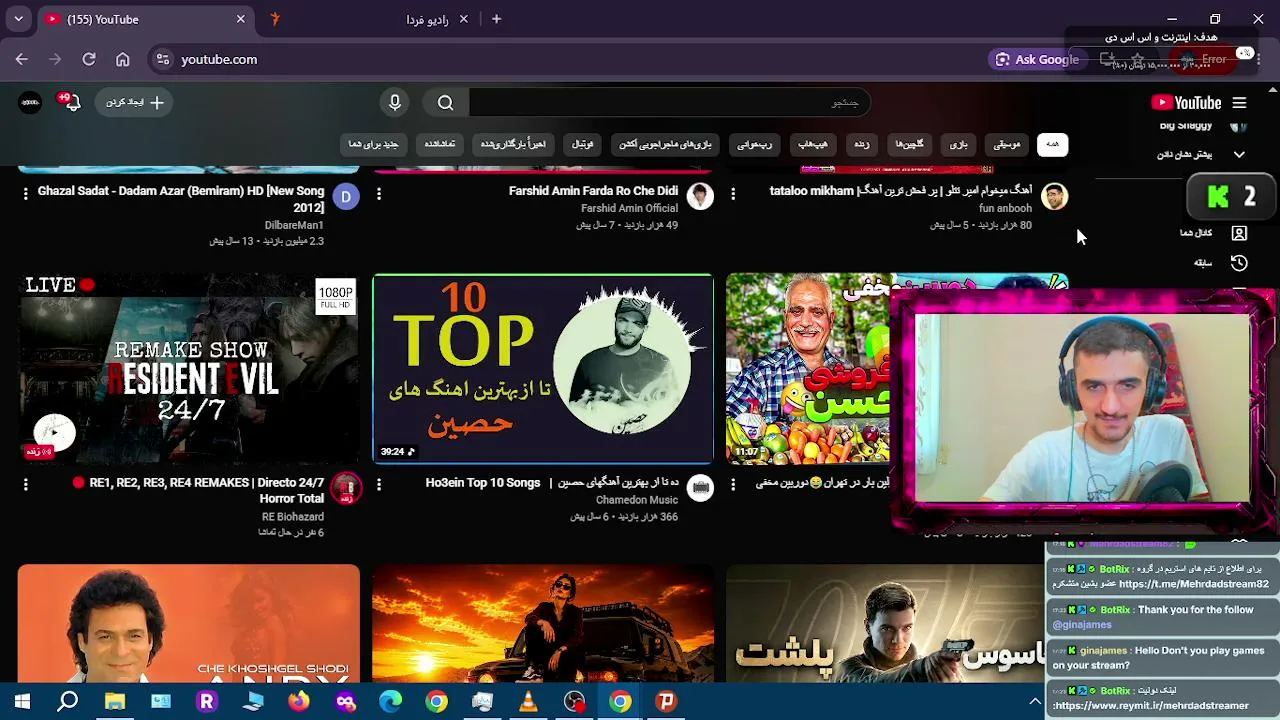Open the t.me/Mehrdadstream82 link in chat
This screenshot has width=1280, height=720.
(1193, 584)
